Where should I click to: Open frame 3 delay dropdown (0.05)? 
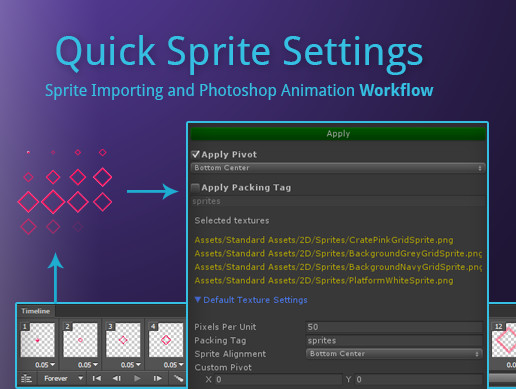(x=131, y=365)
